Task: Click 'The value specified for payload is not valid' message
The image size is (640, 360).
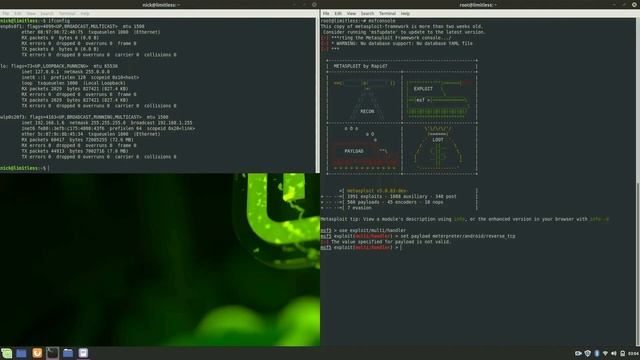Action: (386, 242)
